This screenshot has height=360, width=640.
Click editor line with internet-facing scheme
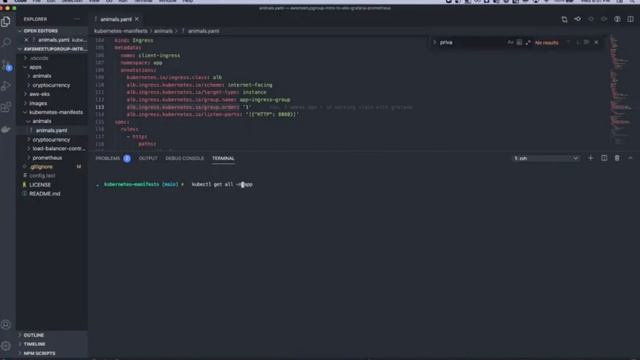coord(199,85)
